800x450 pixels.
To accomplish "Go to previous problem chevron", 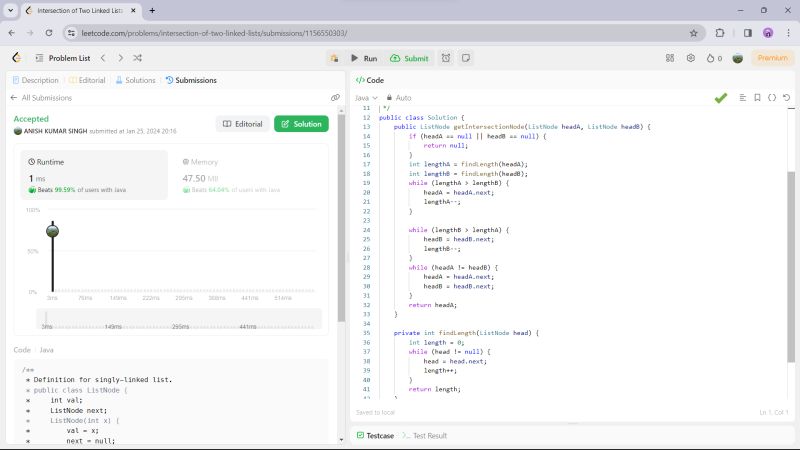I will (102, 58).
